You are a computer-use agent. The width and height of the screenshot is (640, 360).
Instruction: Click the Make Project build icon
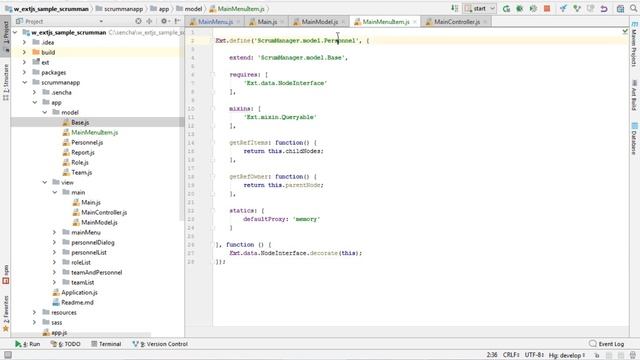point(454,9)
